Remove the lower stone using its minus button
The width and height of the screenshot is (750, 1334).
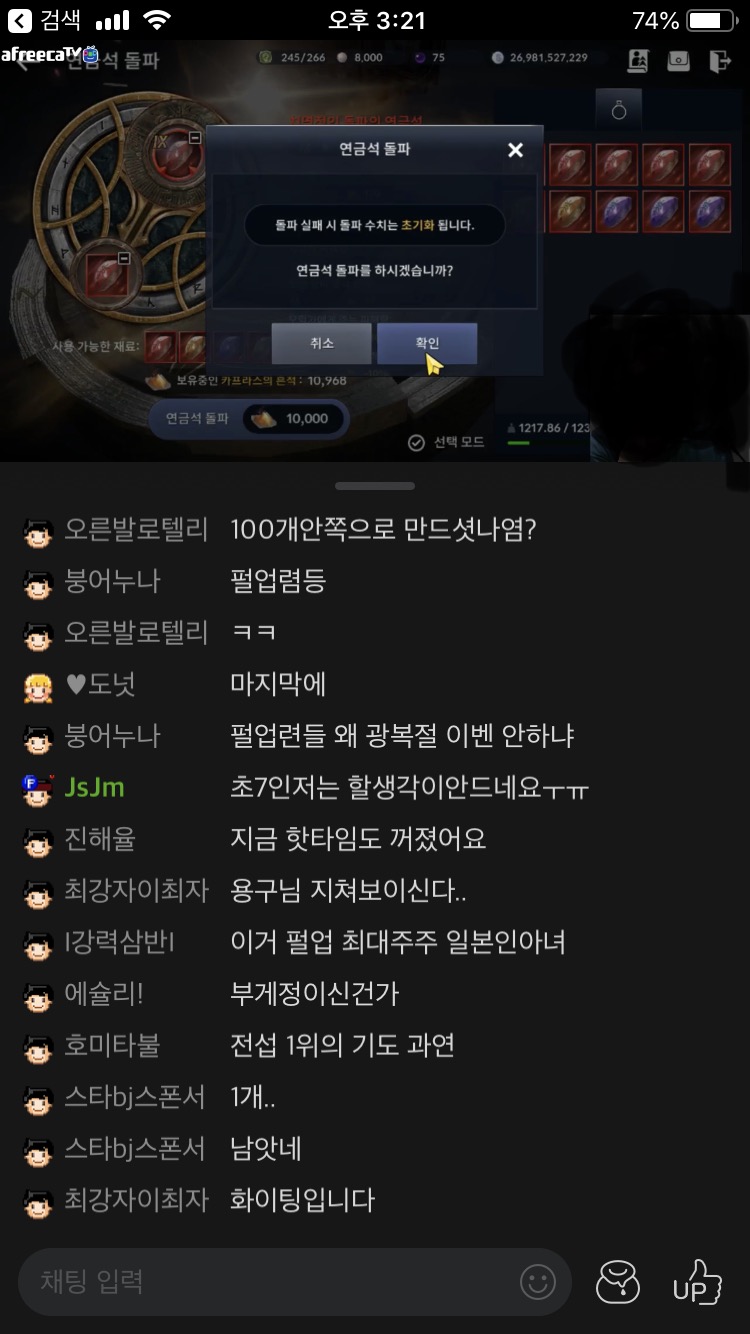coord(124,259)
